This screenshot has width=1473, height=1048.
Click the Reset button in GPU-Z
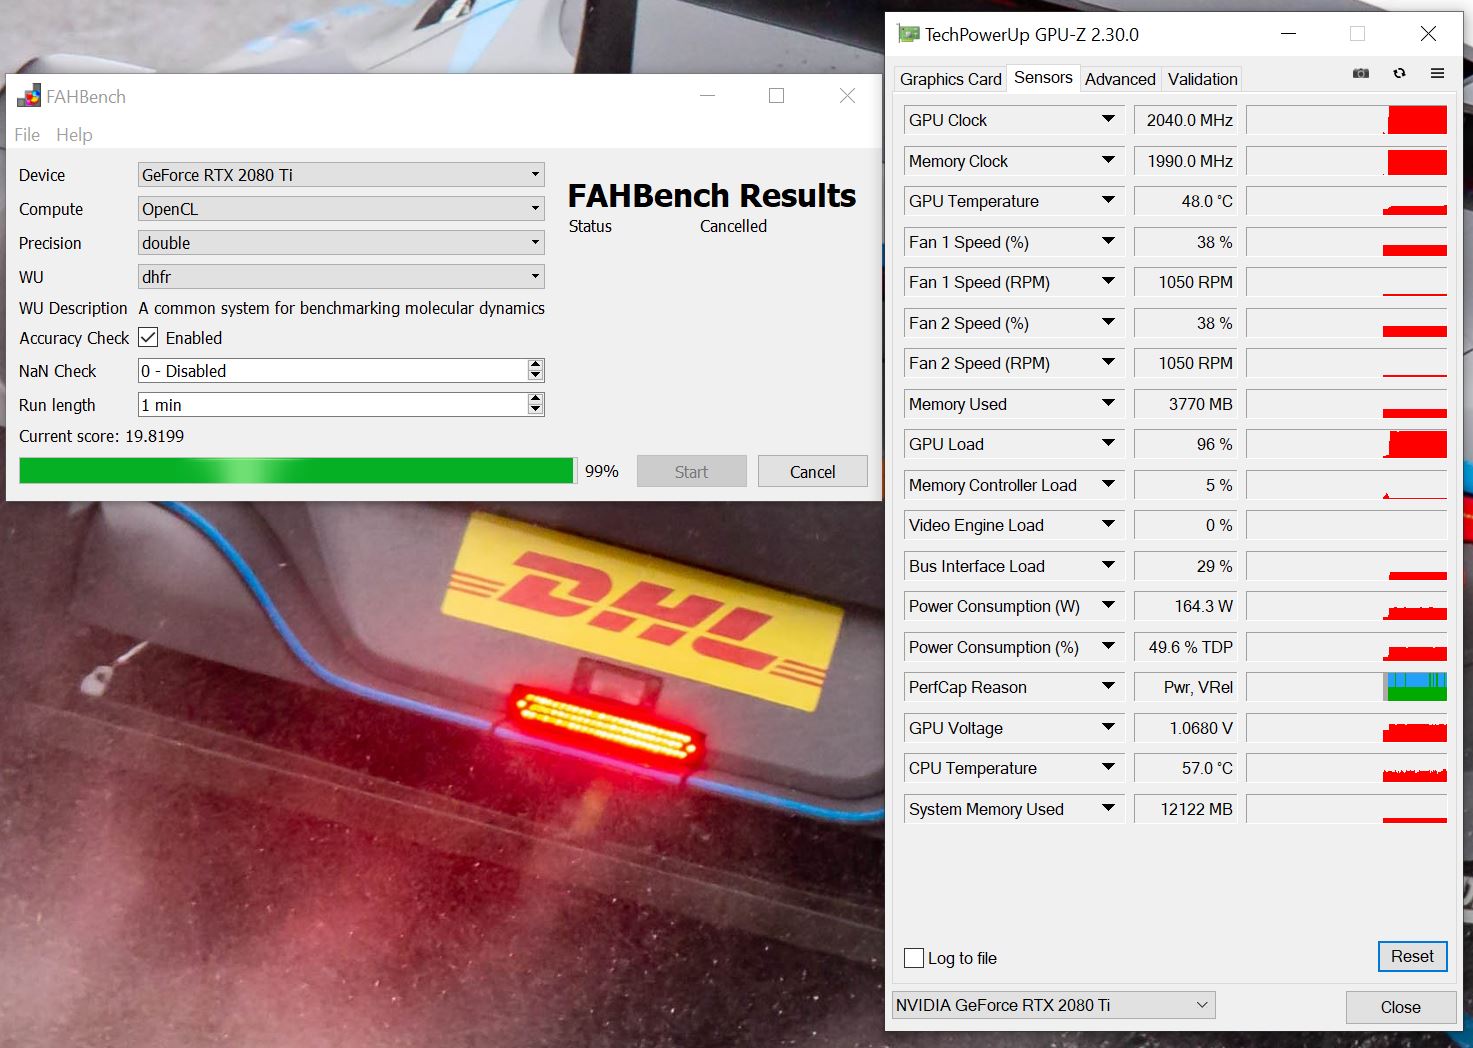1412,956
